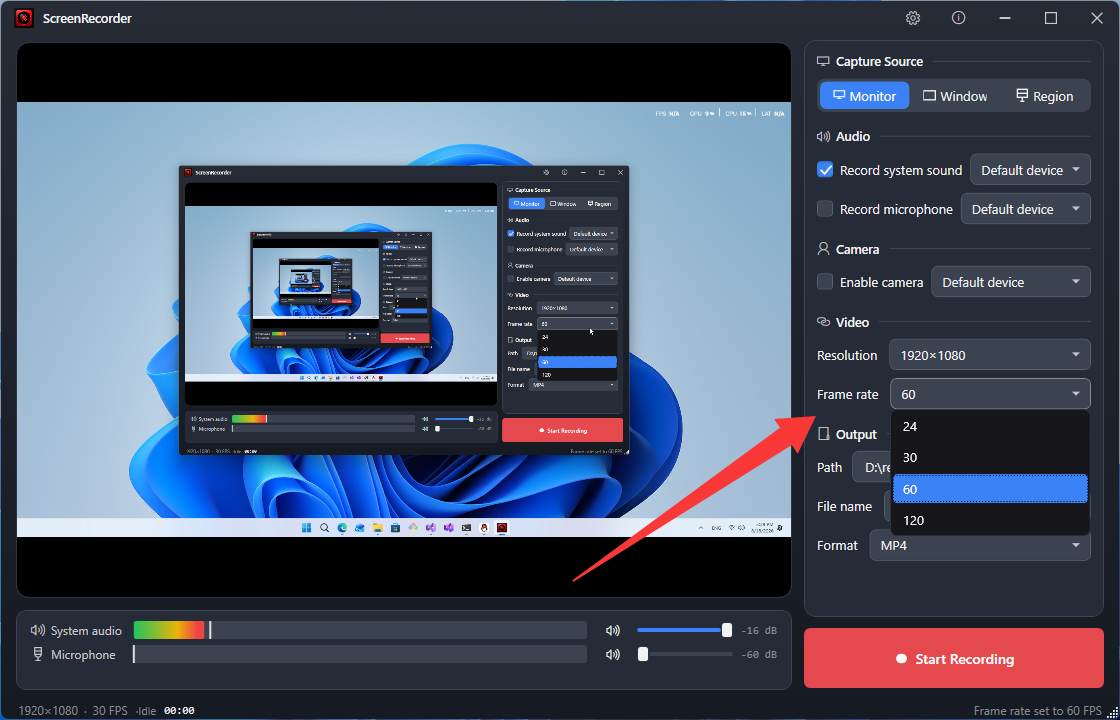This screenshot has height=720, width=1120.
Task: Switch capture source to Region
Action: click(x=1044, y=96)
